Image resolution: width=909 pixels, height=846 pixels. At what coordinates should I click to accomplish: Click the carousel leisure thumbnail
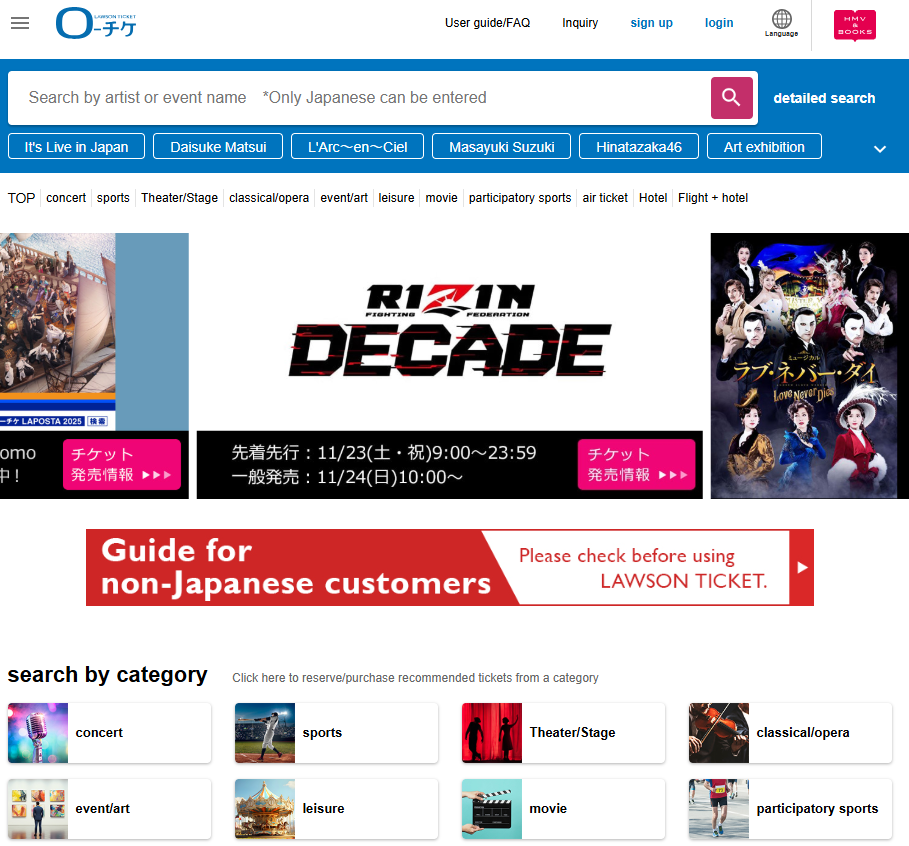coord(265,809)
